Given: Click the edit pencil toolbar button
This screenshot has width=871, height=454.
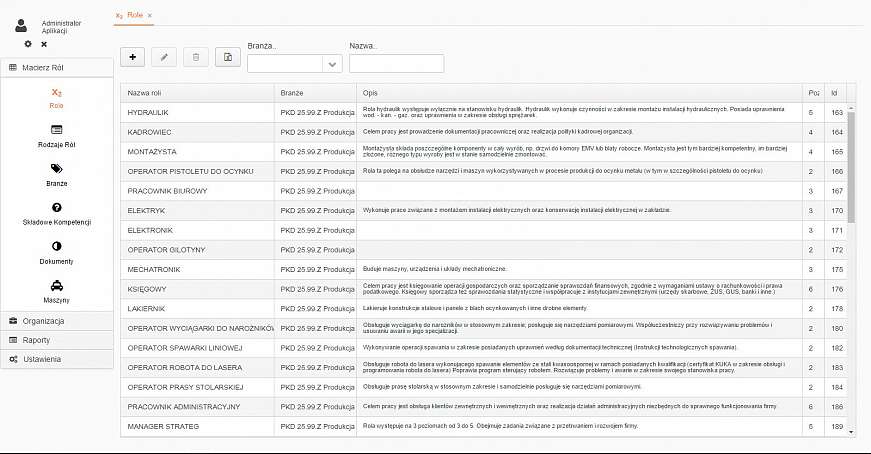Looking at the screenshot, I should pyautogui.click(x=164, y=57).
